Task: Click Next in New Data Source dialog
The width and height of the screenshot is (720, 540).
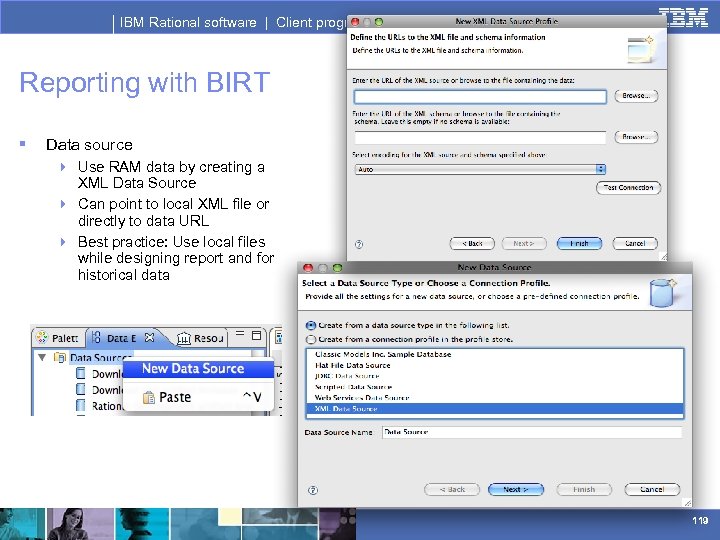Action: [516, 489]
